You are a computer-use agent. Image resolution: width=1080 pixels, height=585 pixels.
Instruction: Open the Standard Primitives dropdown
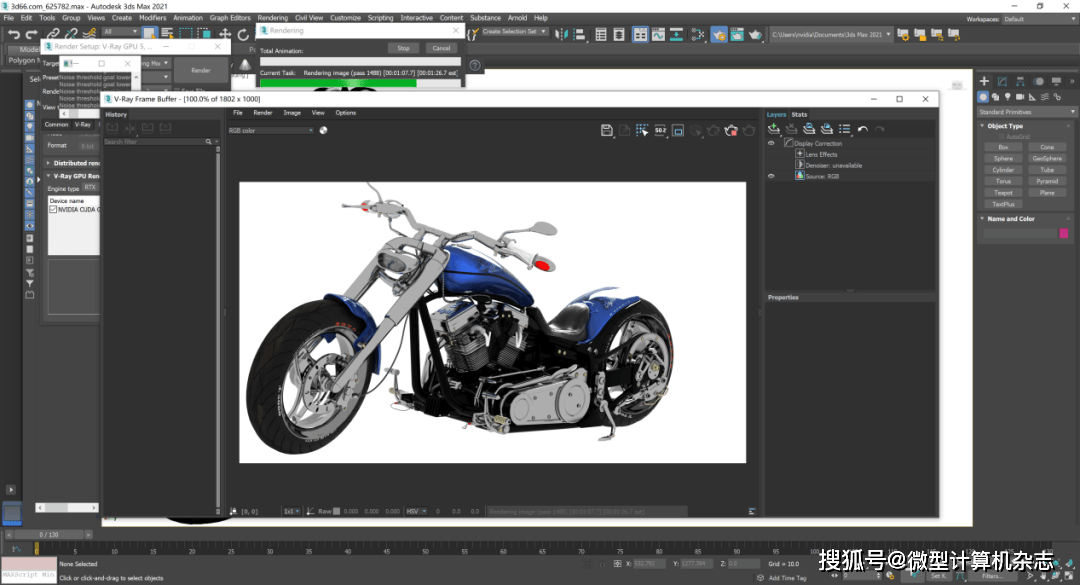point(1026,112)
